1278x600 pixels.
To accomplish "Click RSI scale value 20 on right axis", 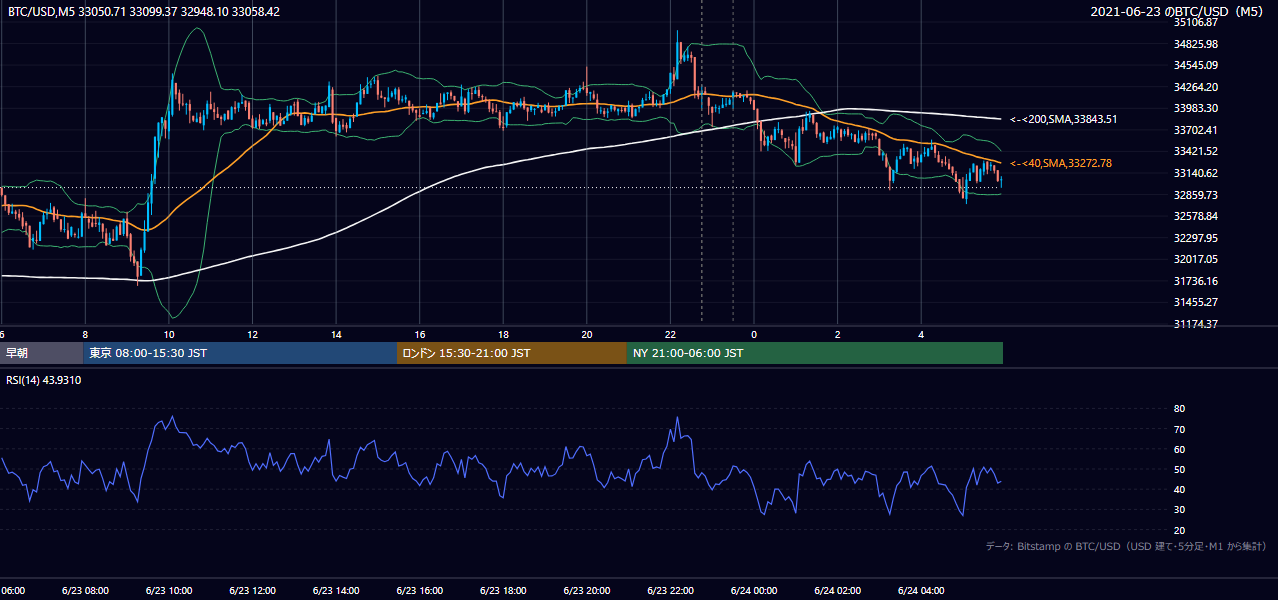I will pos(1179,530).
